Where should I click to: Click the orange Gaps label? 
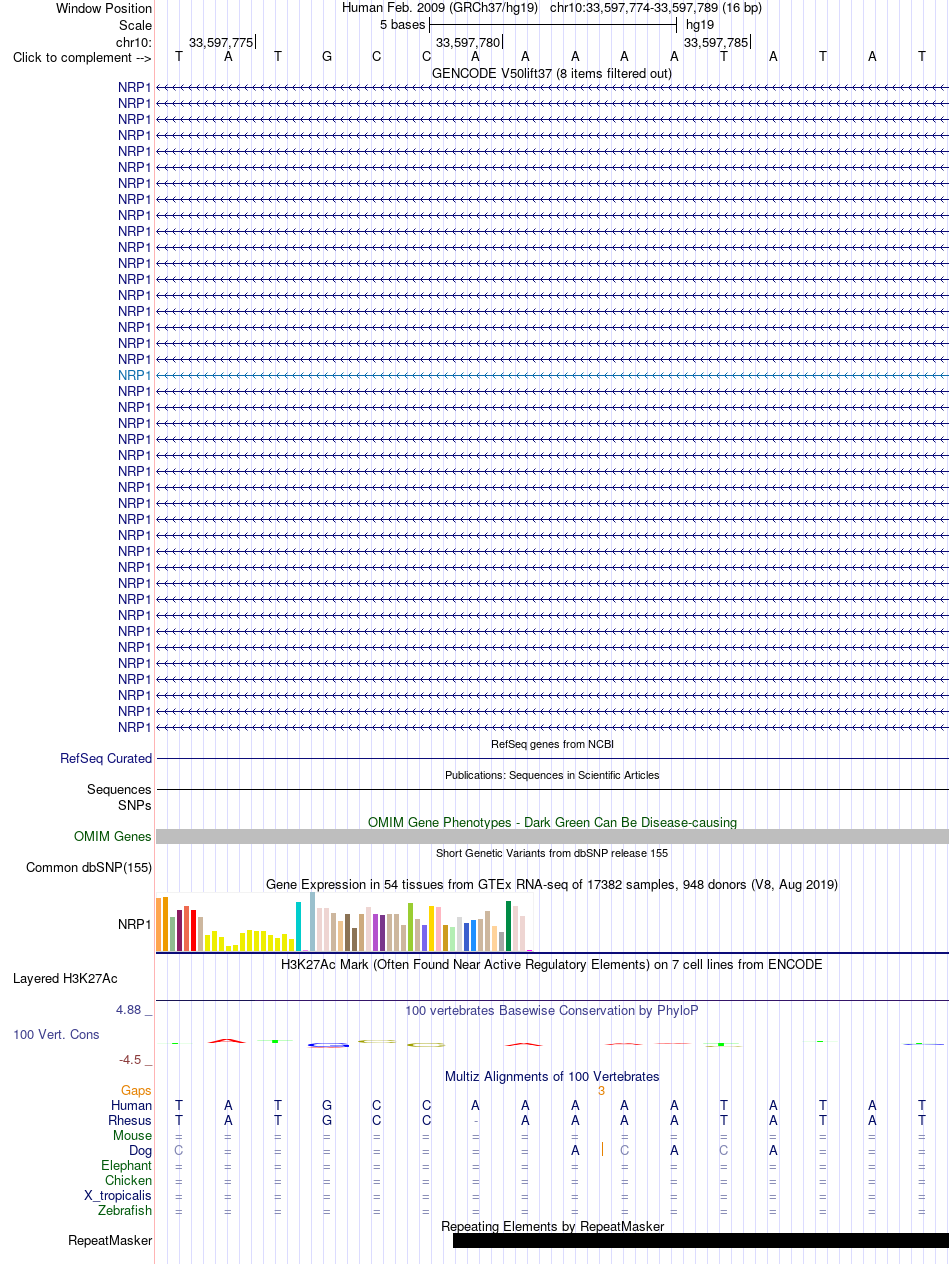click(x=136, y=1091)
